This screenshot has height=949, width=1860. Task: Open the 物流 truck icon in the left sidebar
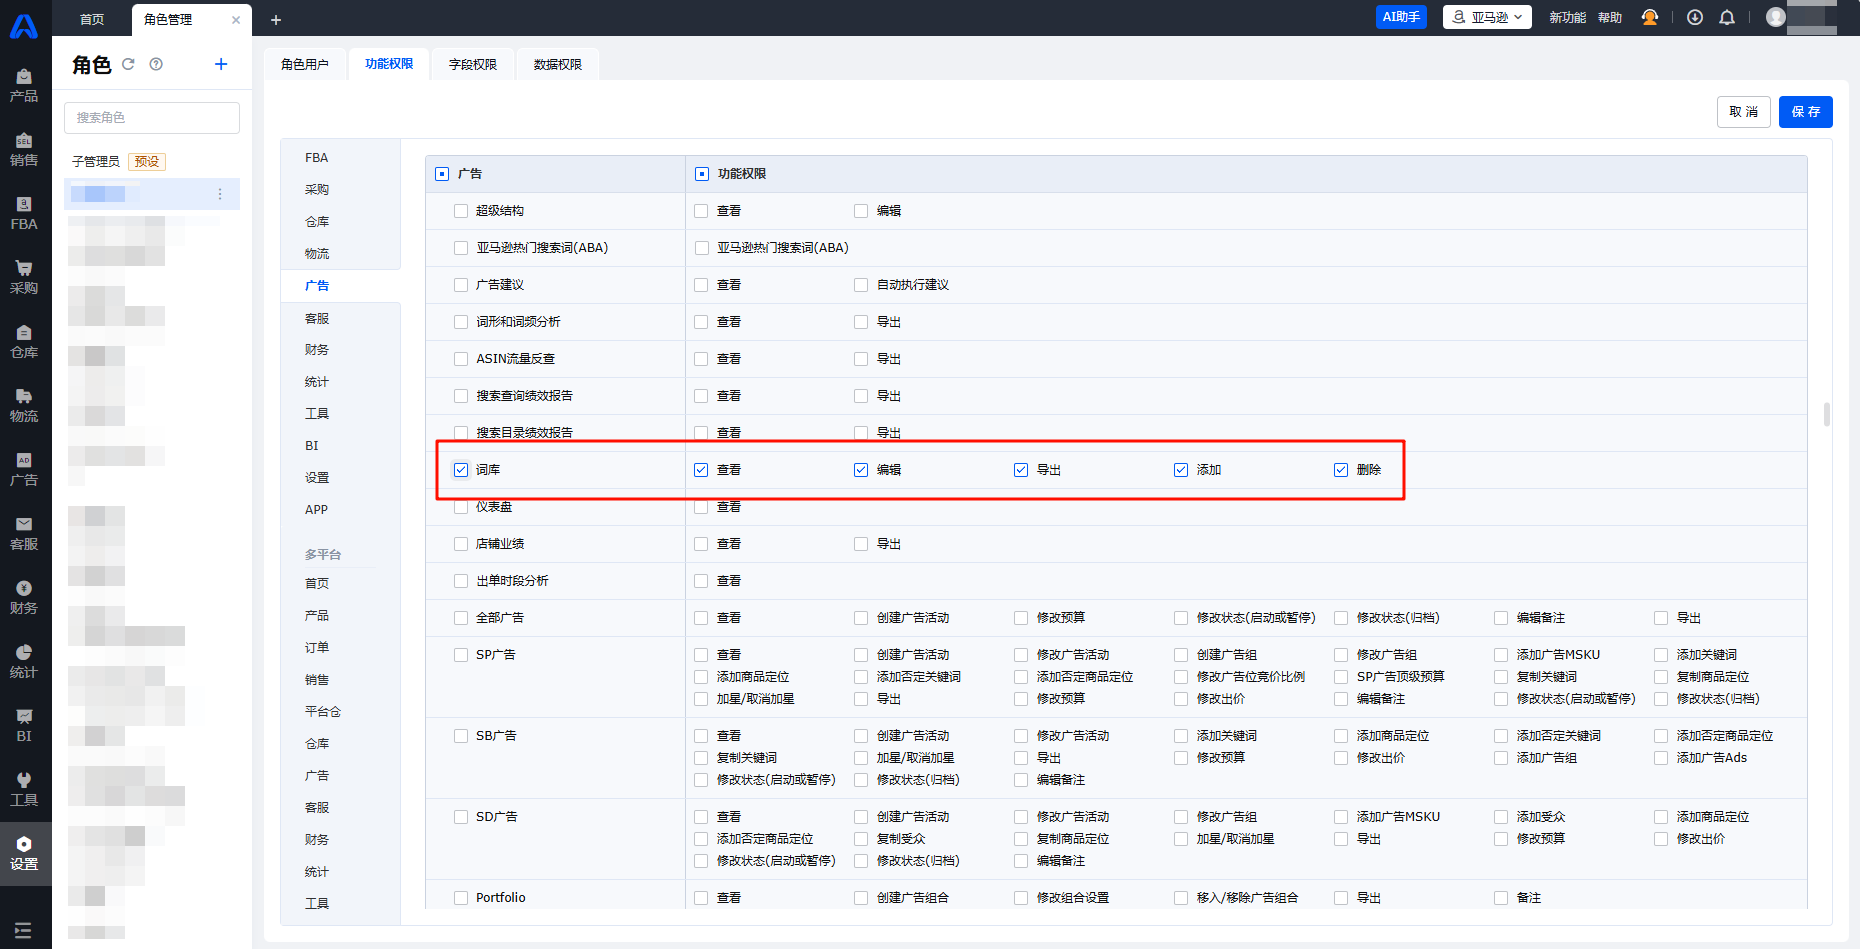(x=24, y=396)
